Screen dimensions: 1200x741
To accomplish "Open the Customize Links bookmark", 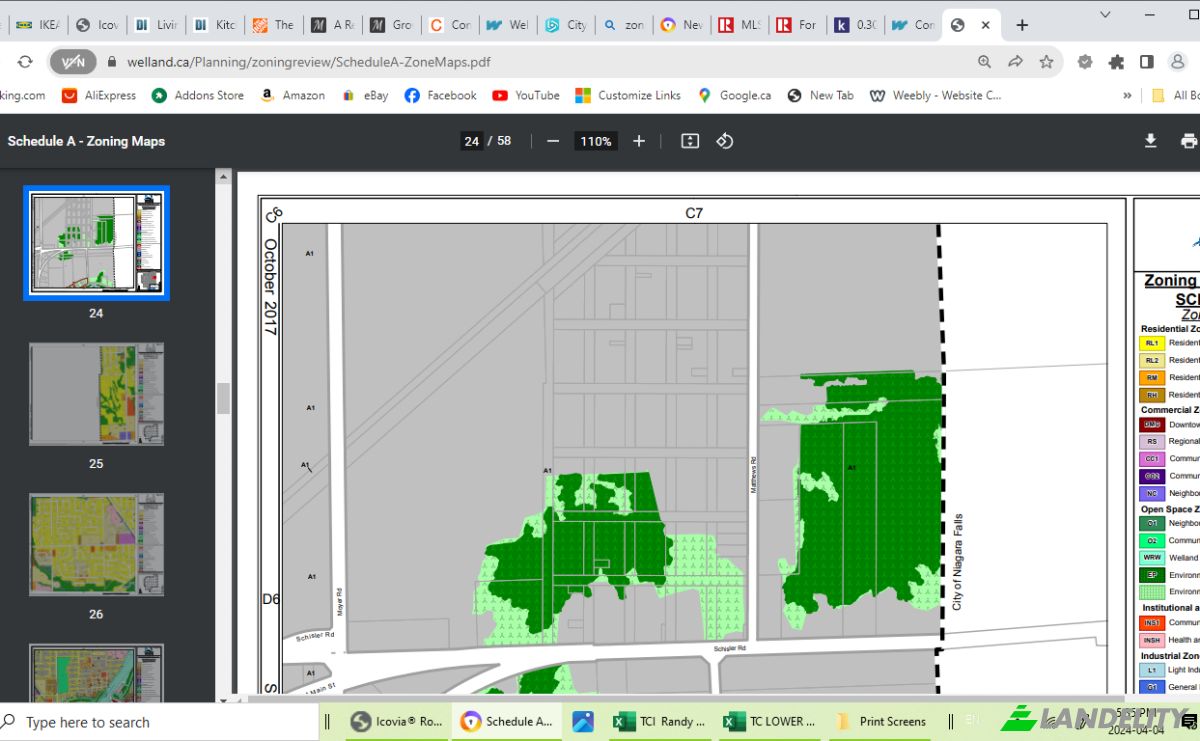I will [x=628, y=96].
